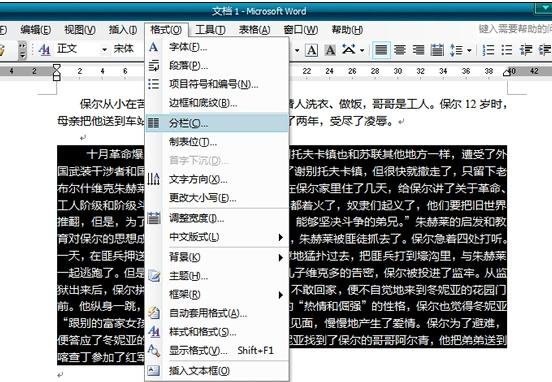Image resolution: width=552 pixels, height=382 pixels.
Task: Click the numbered list icon
Action: tap(488, 50)
